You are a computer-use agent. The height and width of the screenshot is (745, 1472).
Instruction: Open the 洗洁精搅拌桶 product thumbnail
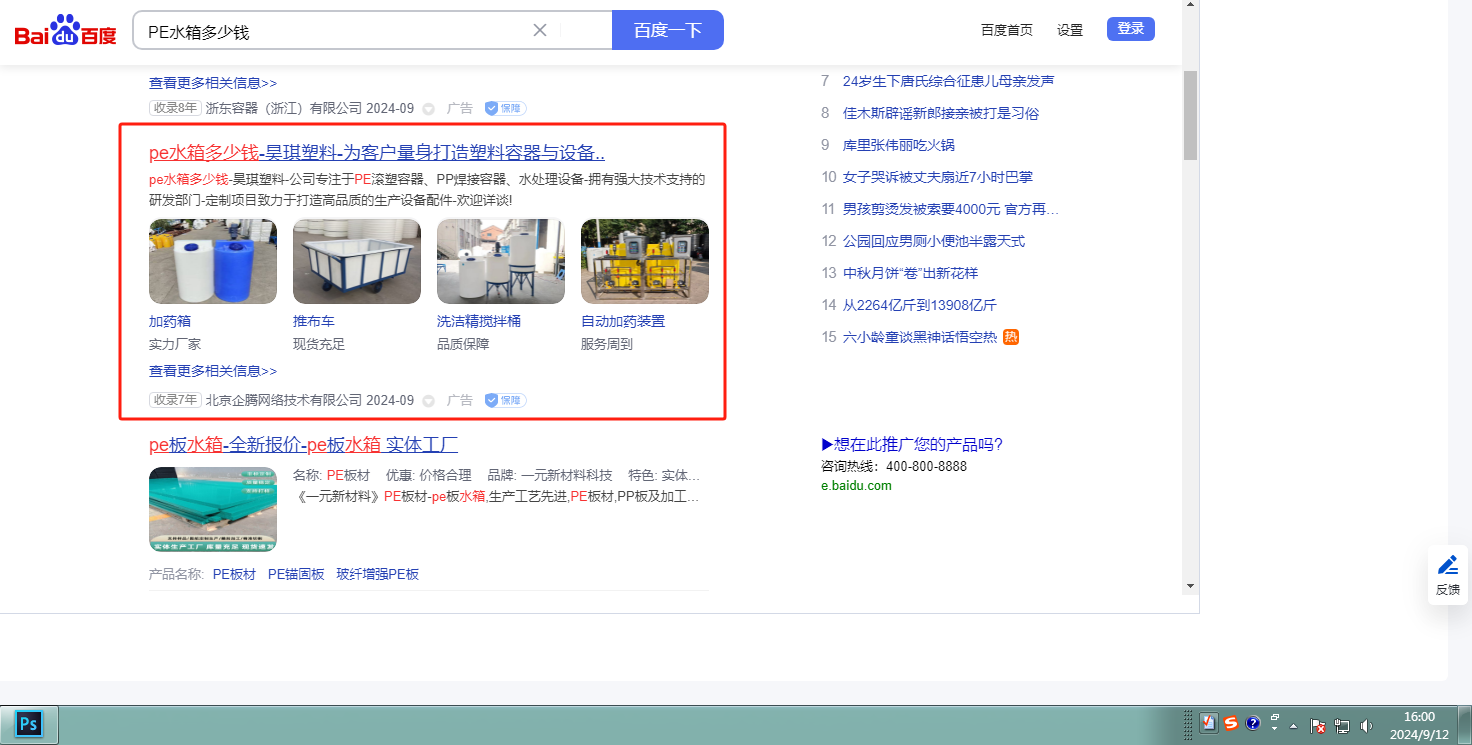tap(501, 261)
